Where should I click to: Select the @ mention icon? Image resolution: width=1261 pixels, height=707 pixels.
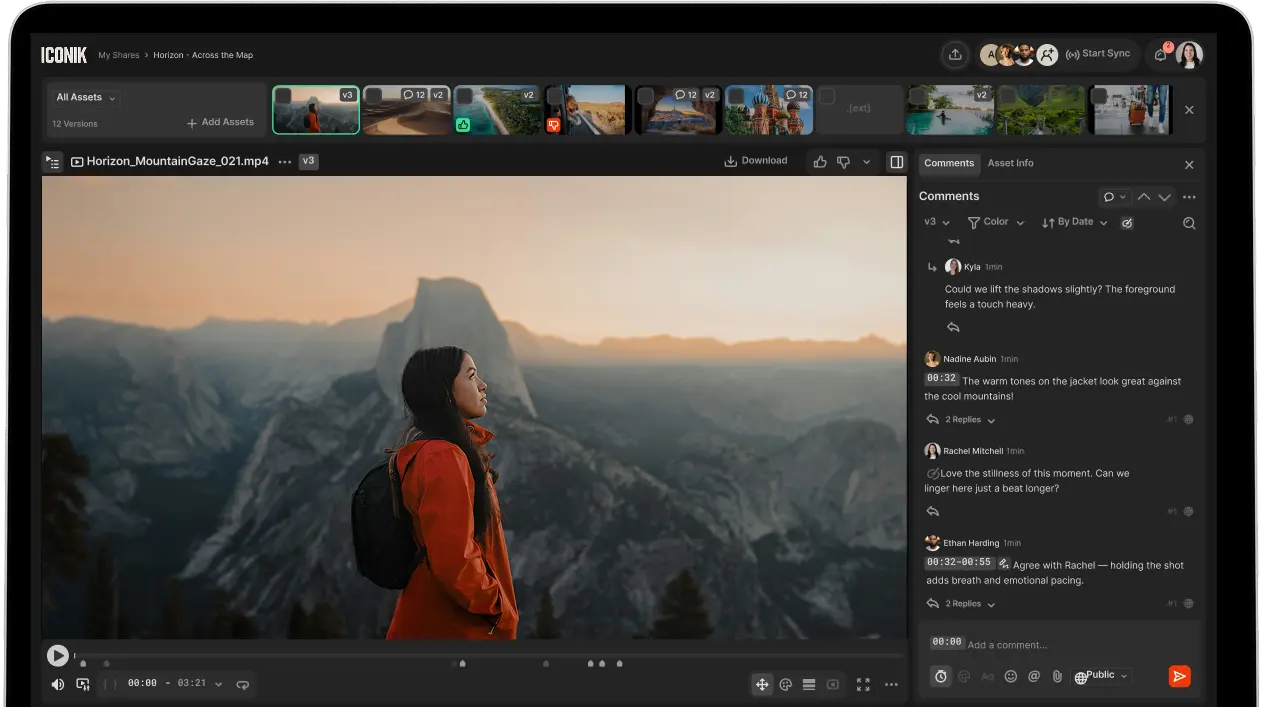(1035, 676)
